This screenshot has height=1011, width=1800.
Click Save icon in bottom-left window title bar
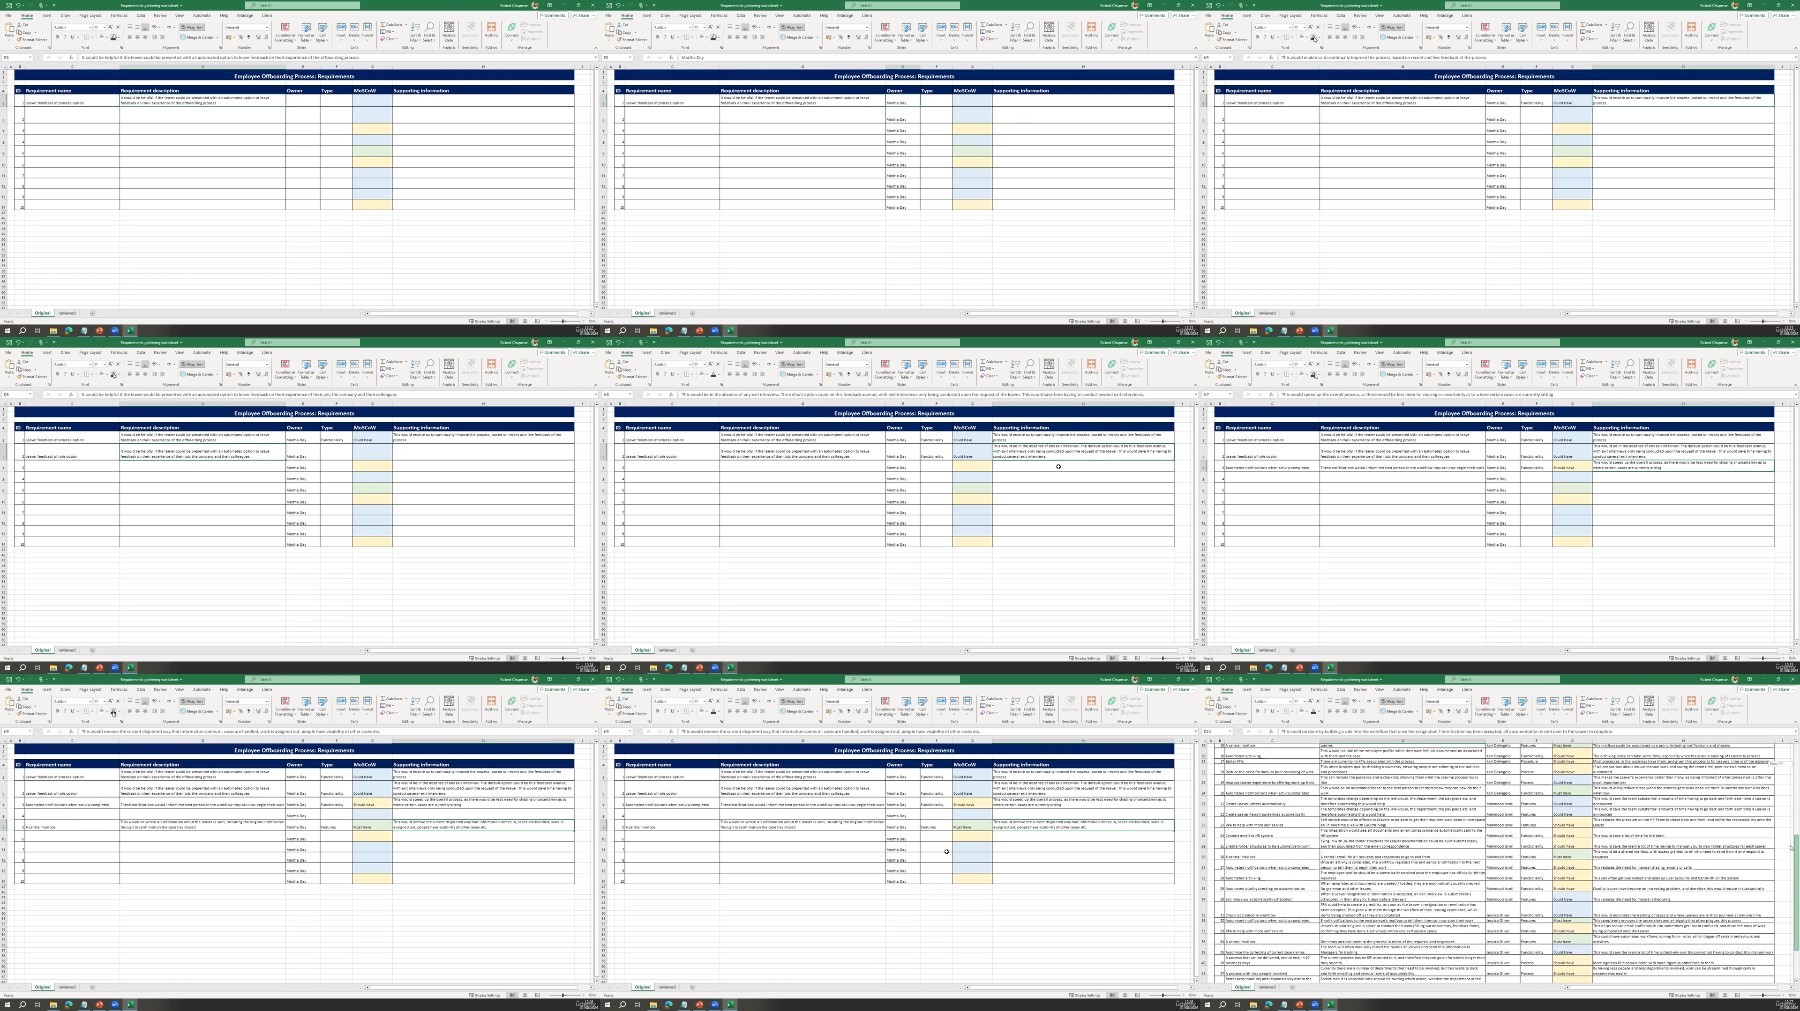coord(9,679)
